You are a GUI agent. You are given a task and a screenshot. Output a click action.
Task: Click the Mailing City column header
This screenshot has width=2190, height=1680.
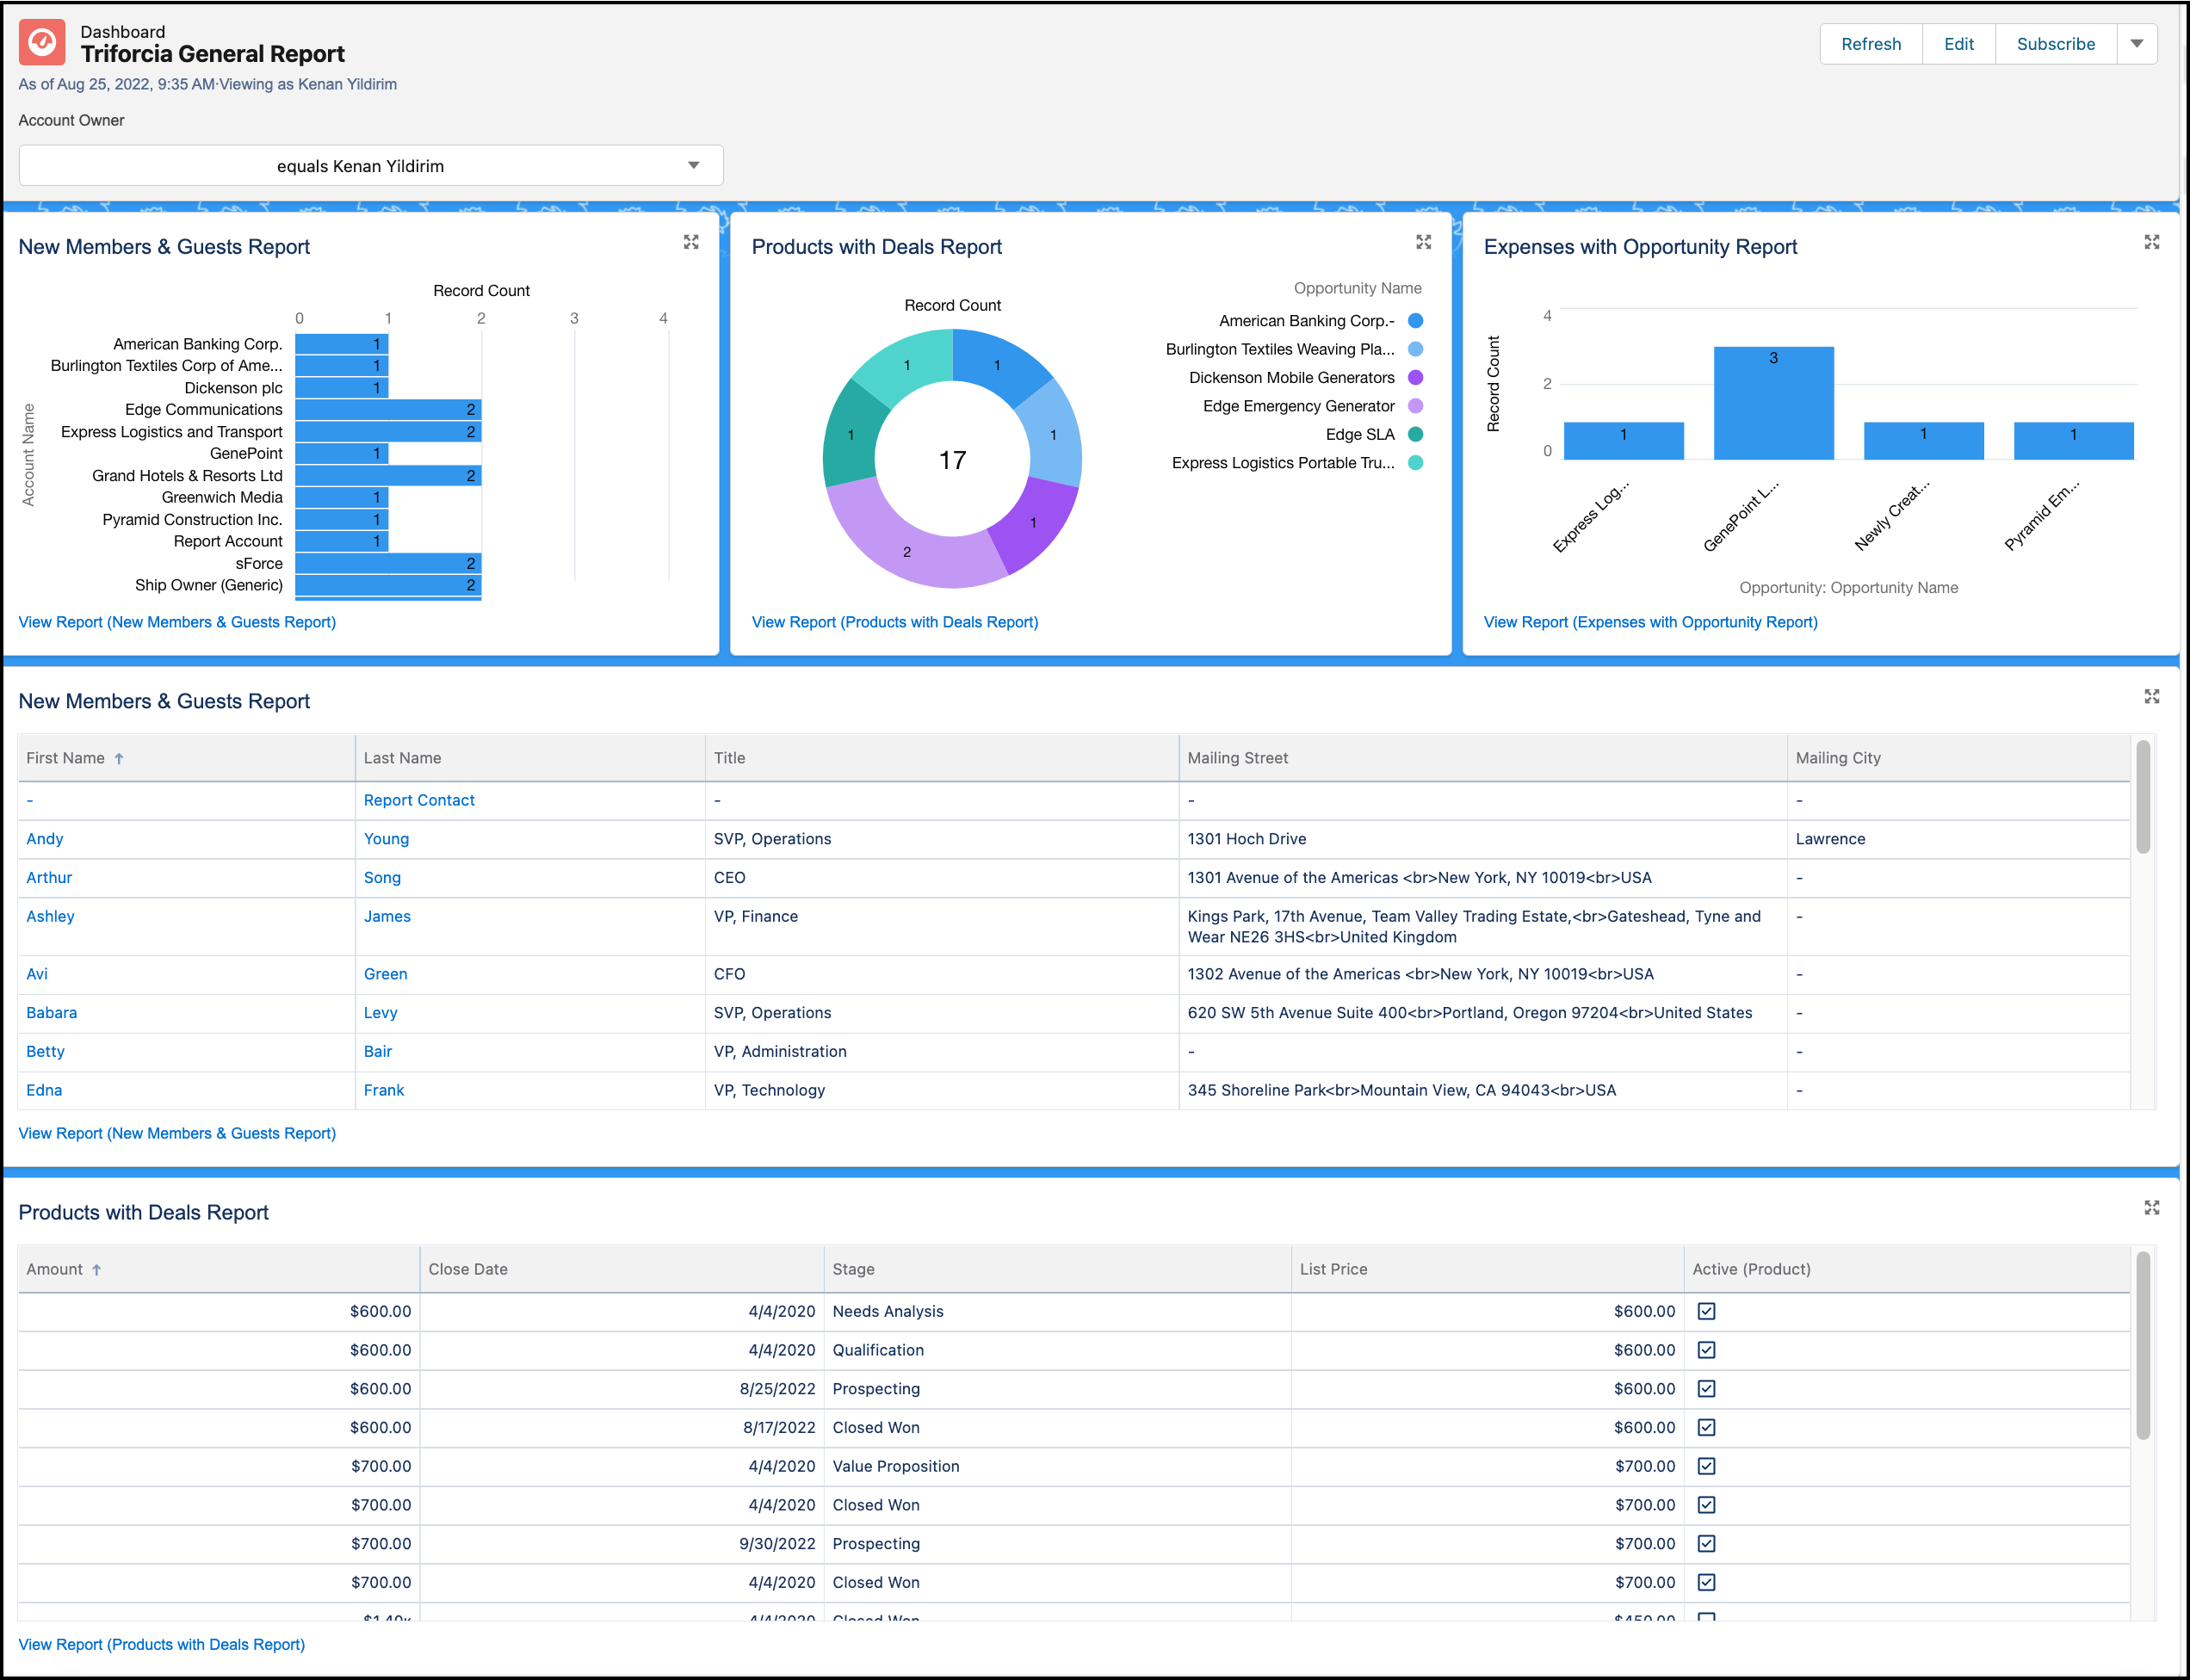[1958, 758]
